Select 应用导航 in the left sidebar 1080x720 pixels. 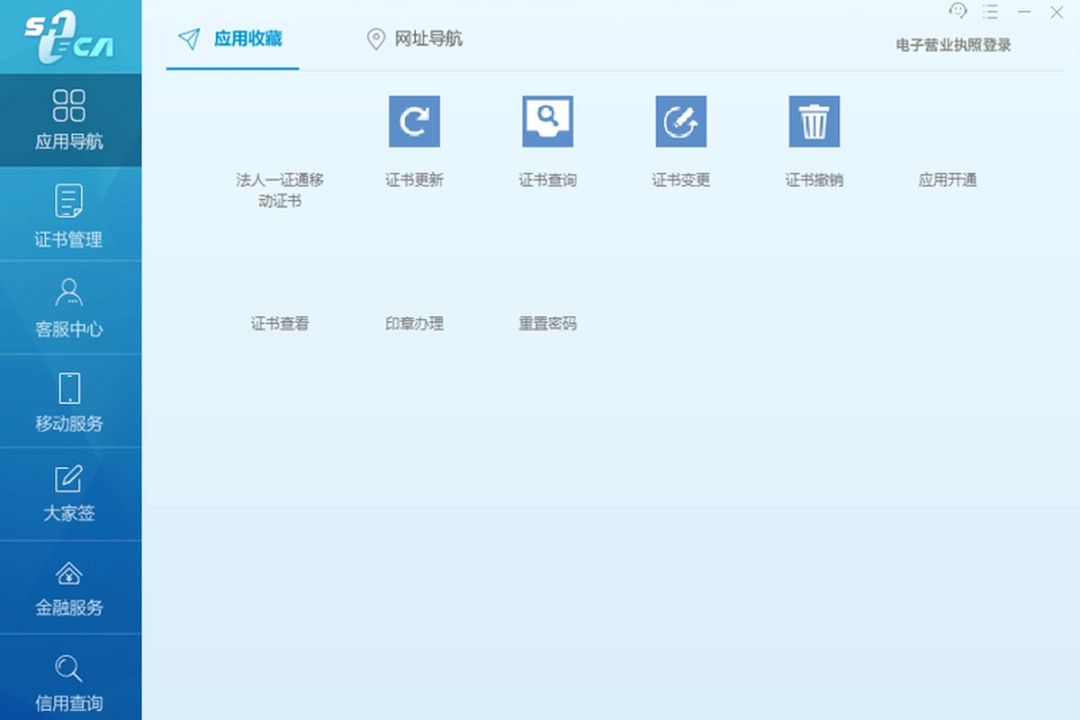click(70, 120)
